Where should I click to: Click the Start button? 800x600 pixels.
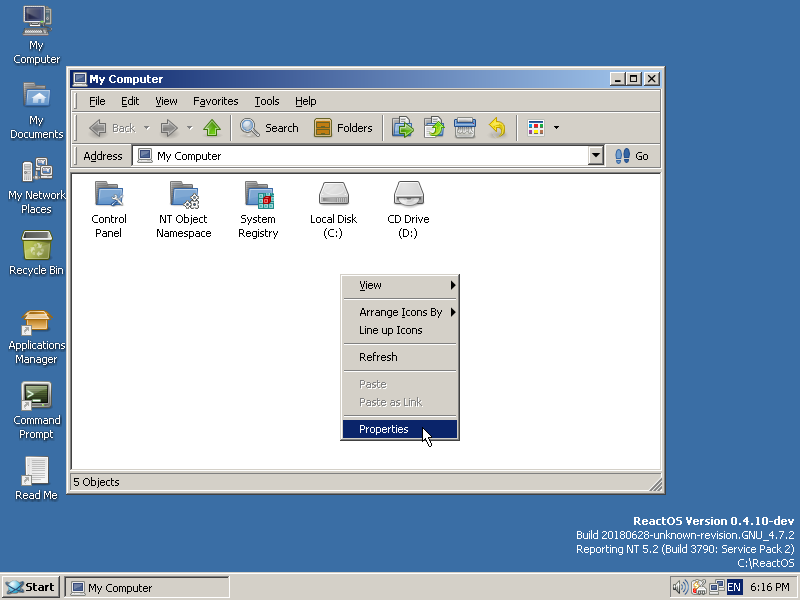coord(31,587)
